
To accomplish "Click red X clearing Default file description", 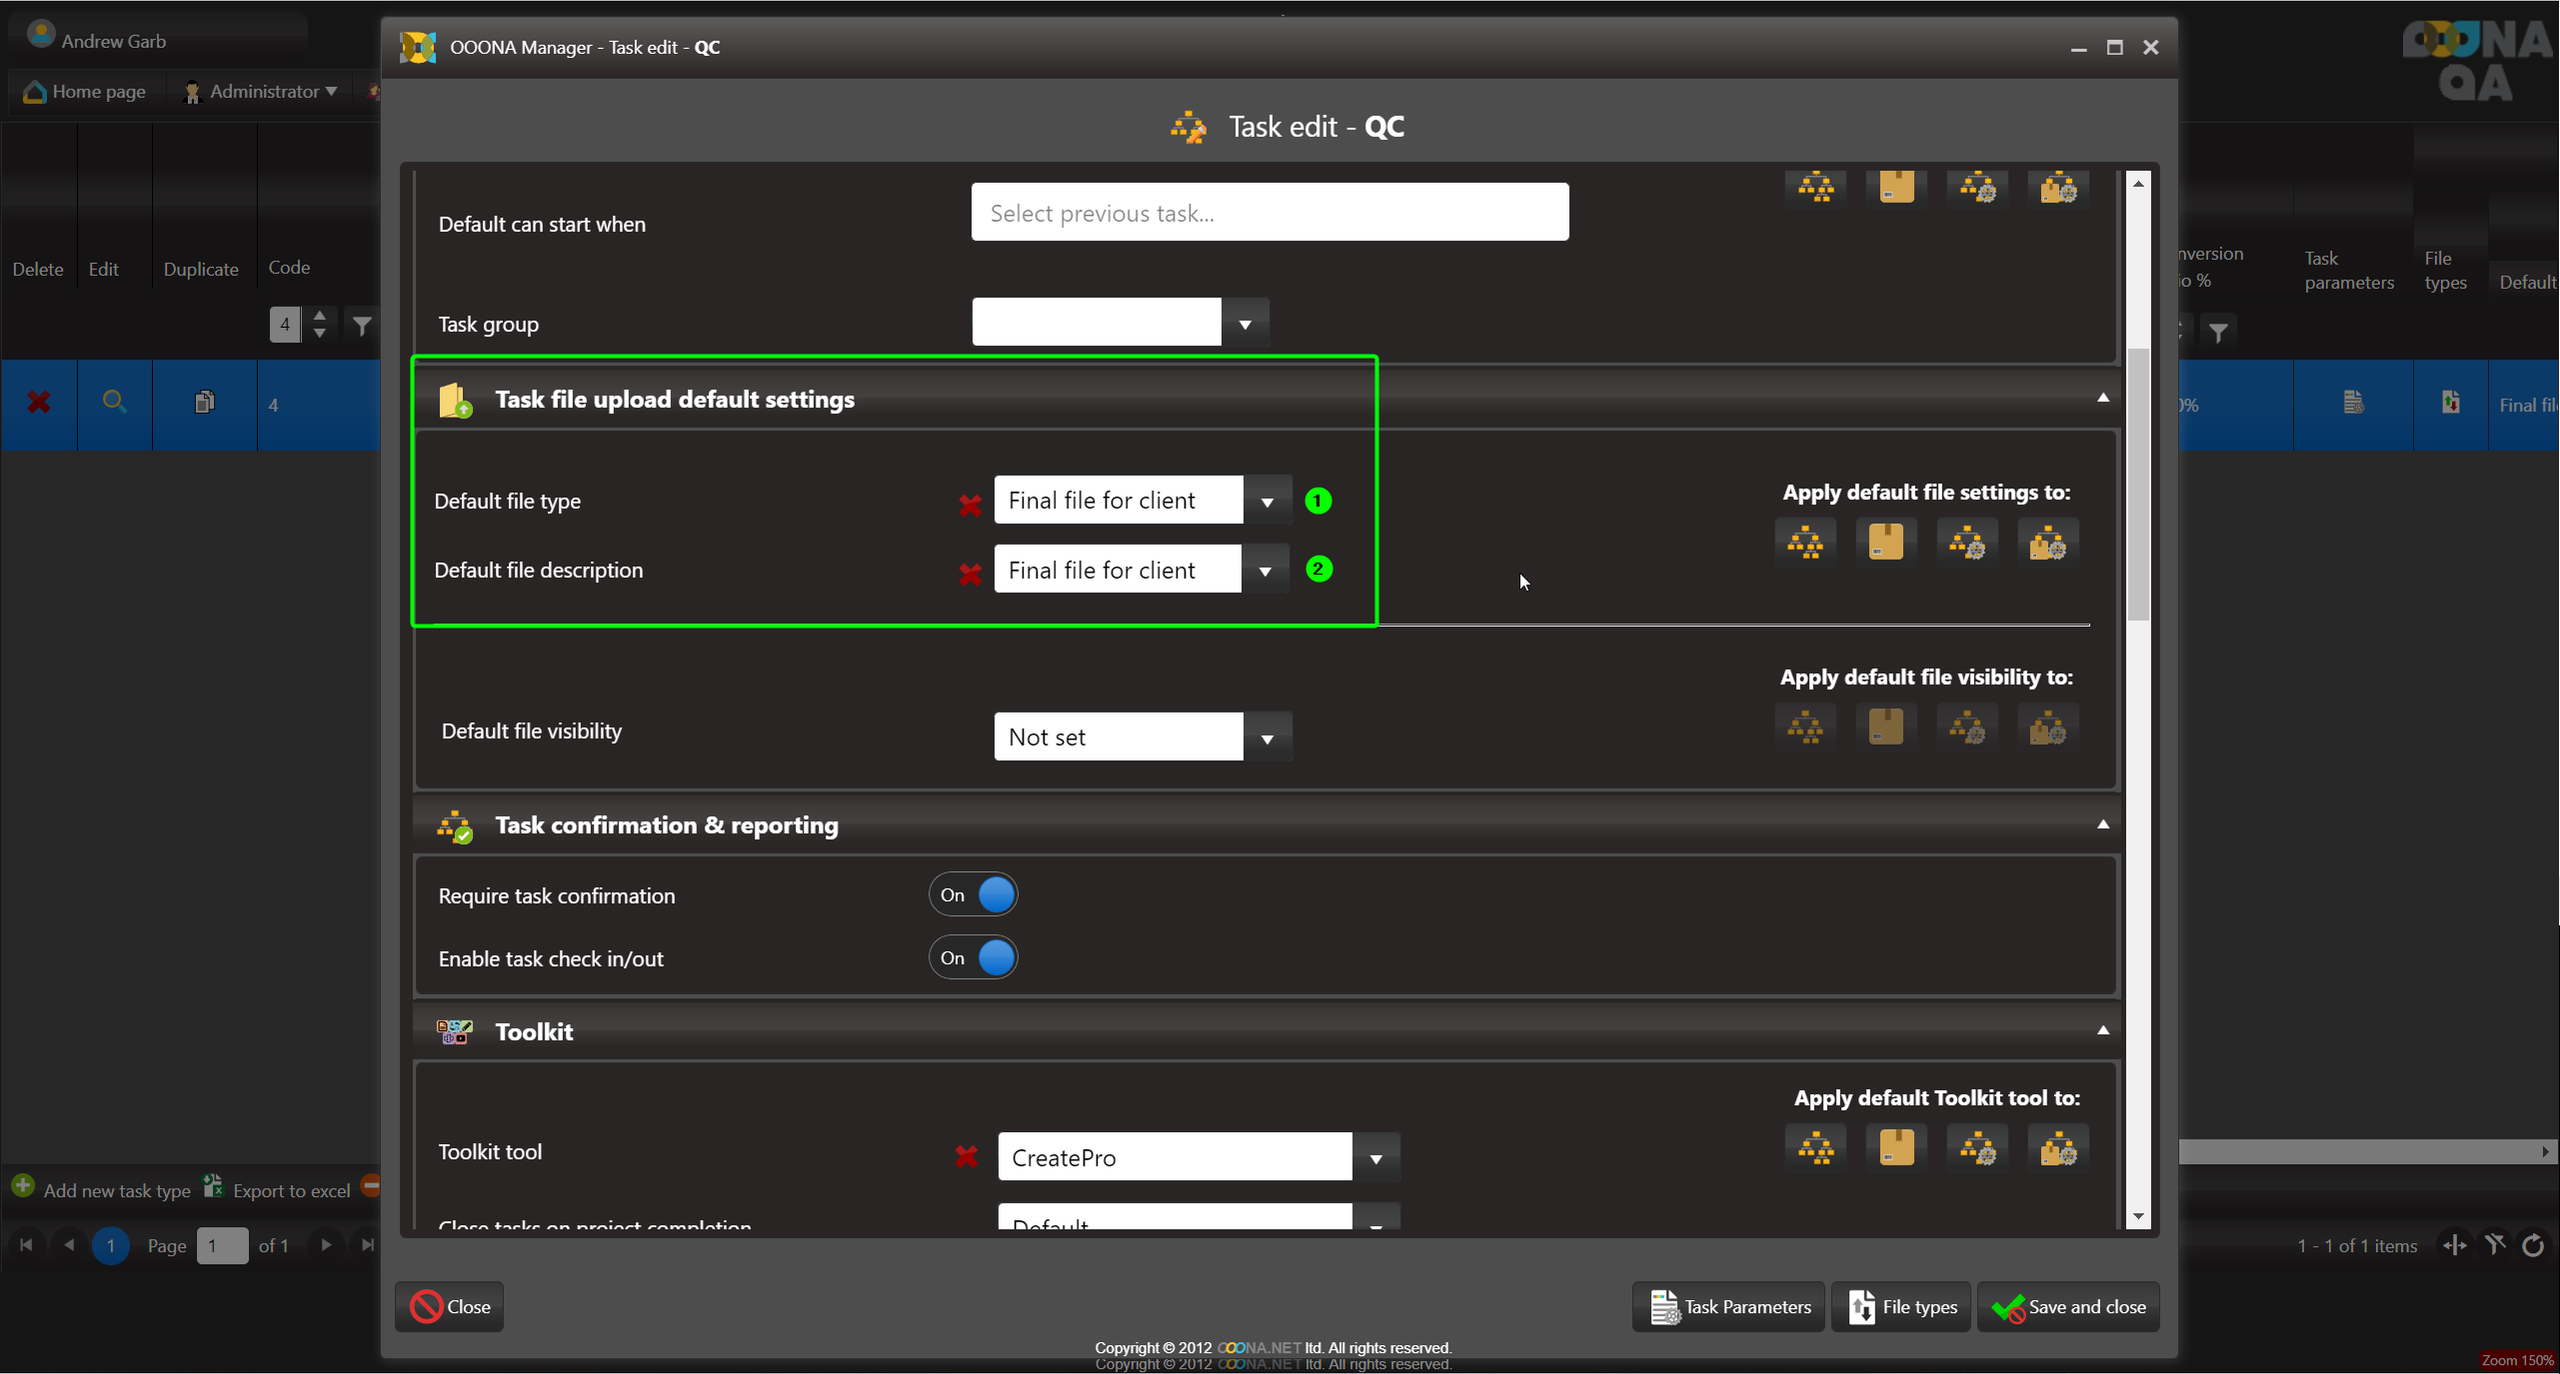I will 969,574.
